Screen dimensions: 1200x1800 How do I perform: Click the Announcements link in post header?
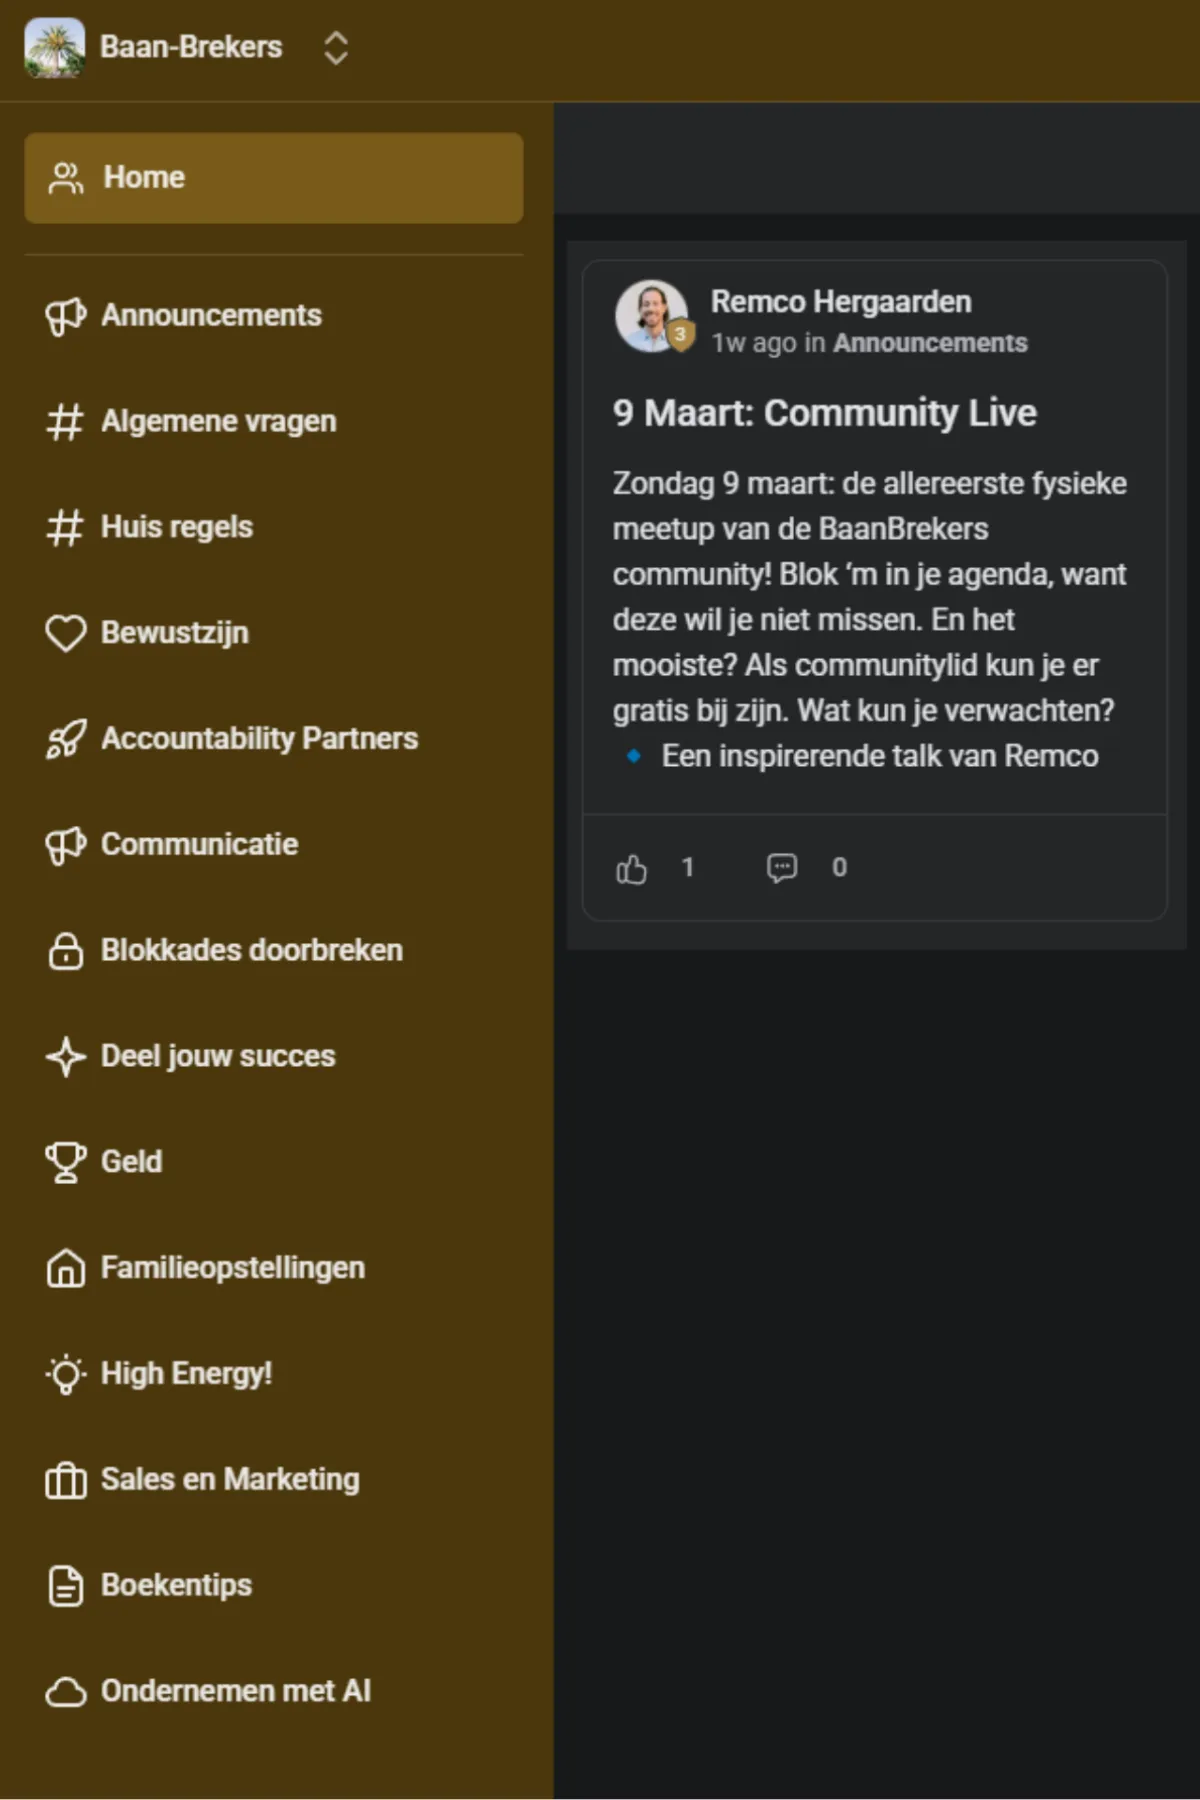(x=930, y=343)
